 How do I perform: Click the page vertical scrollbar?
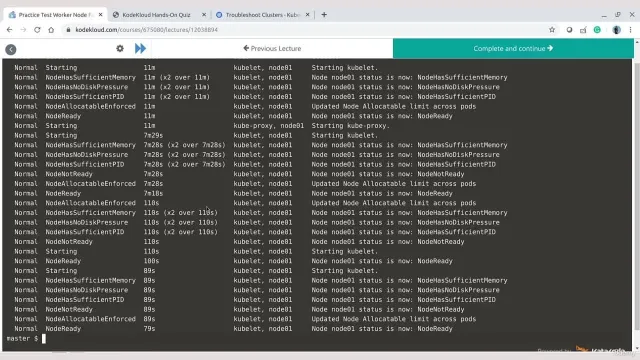click(637, 196)
